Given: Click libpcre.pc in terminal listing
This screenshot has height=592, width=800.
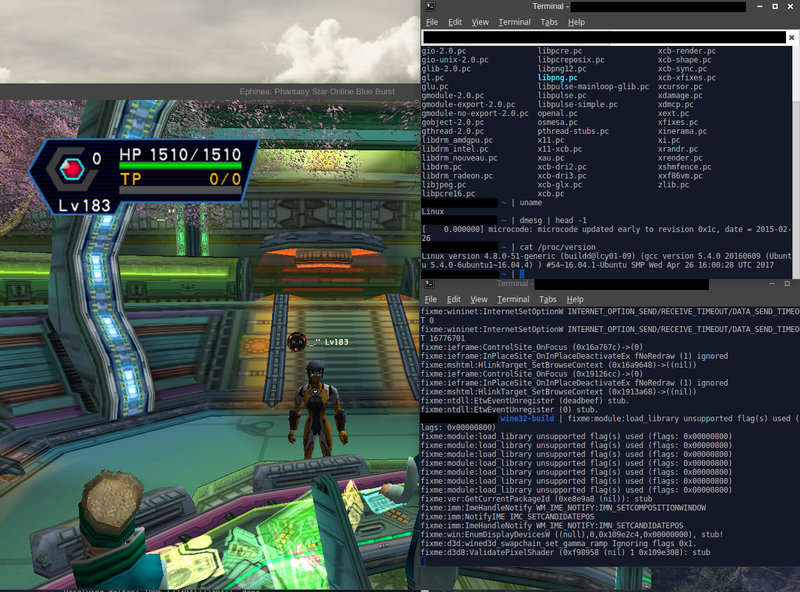Looking at the screenshot, I should [560, 51].
